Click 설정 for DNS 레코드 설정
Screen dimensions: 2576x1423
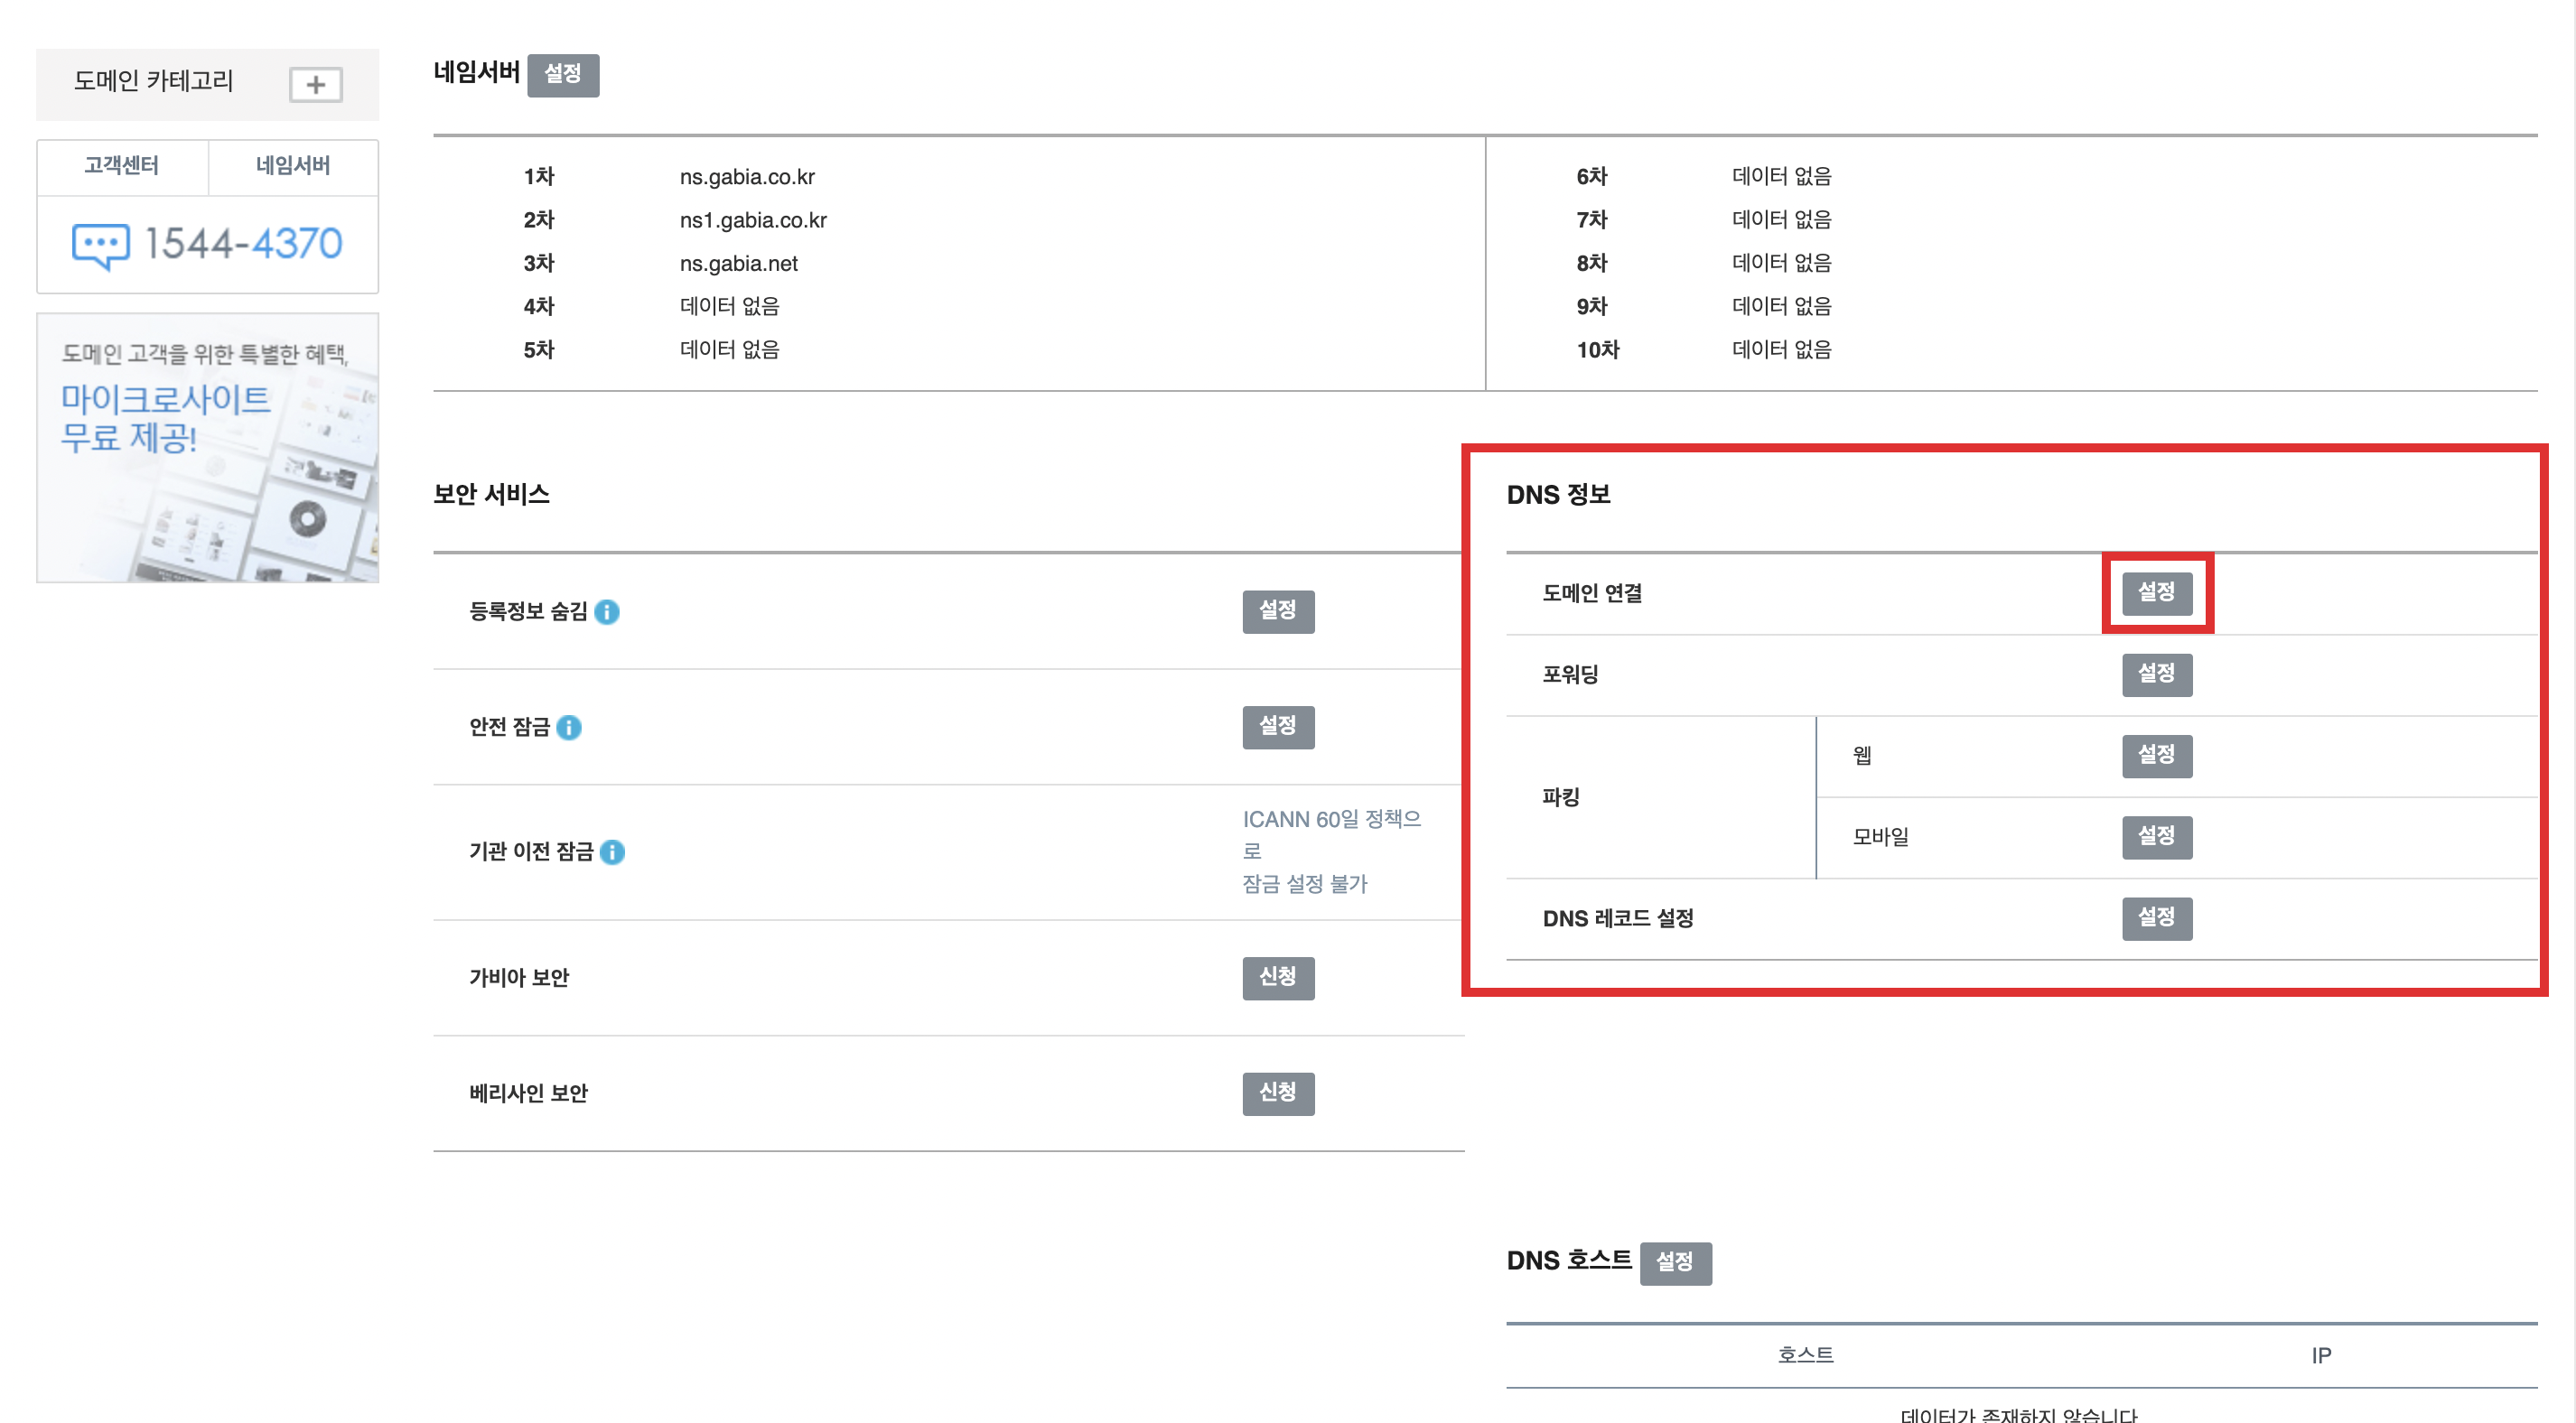click(x=2157, y=918)
